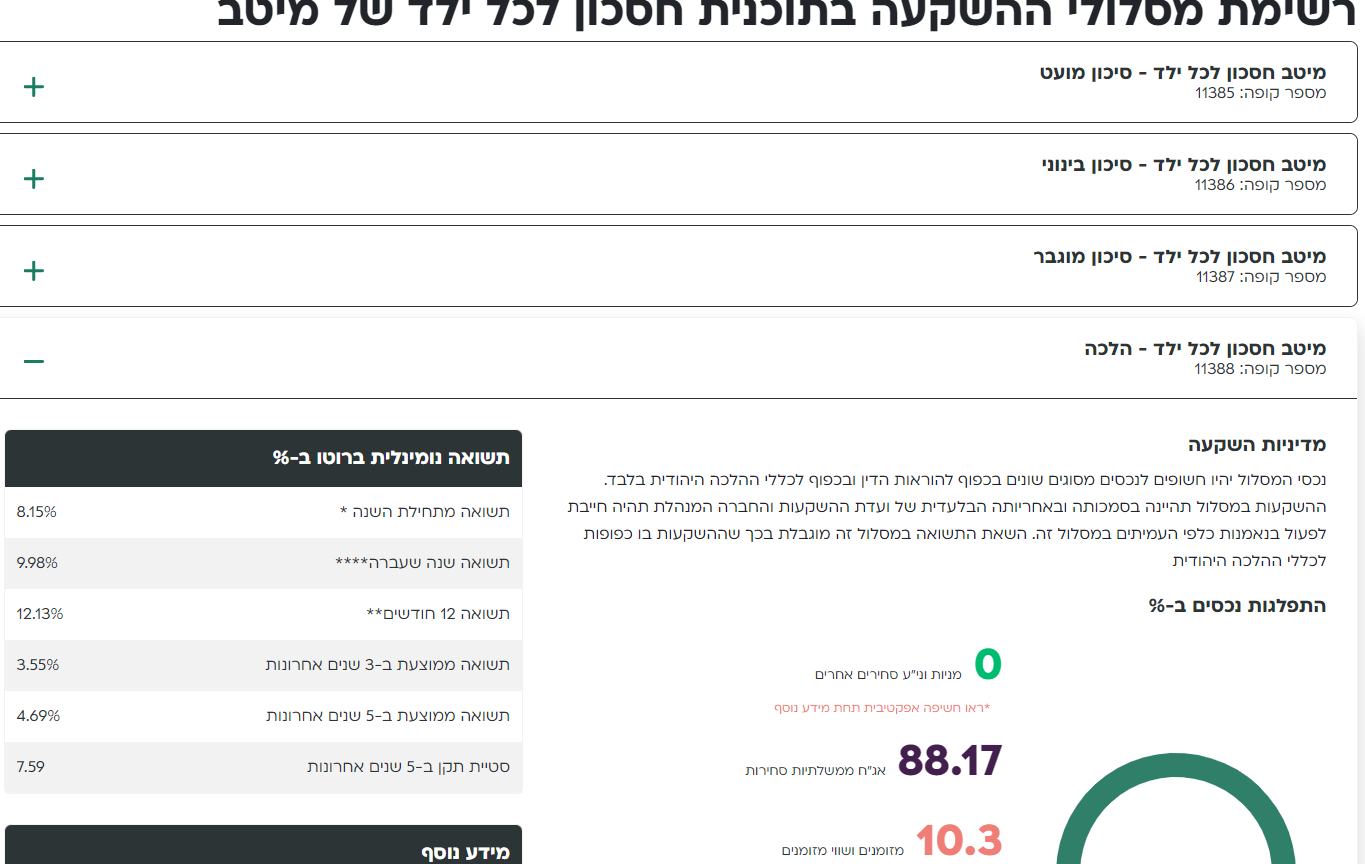The image size is (1365, 864).
Task: Collapse the הלכה track with minus icon
Action: point(34,361)
